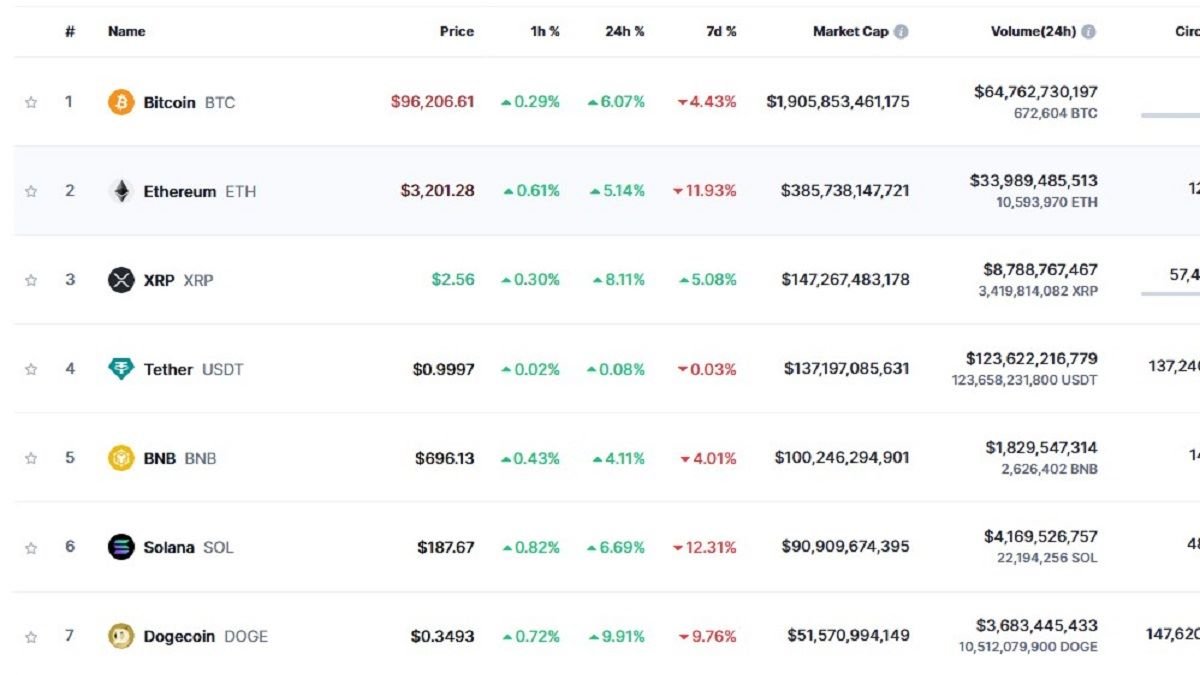Viewport: 1200px width, 675px height.
Task: Click Bitcoin's market cap $1,905,853,461,175
Action: [838, 102]
